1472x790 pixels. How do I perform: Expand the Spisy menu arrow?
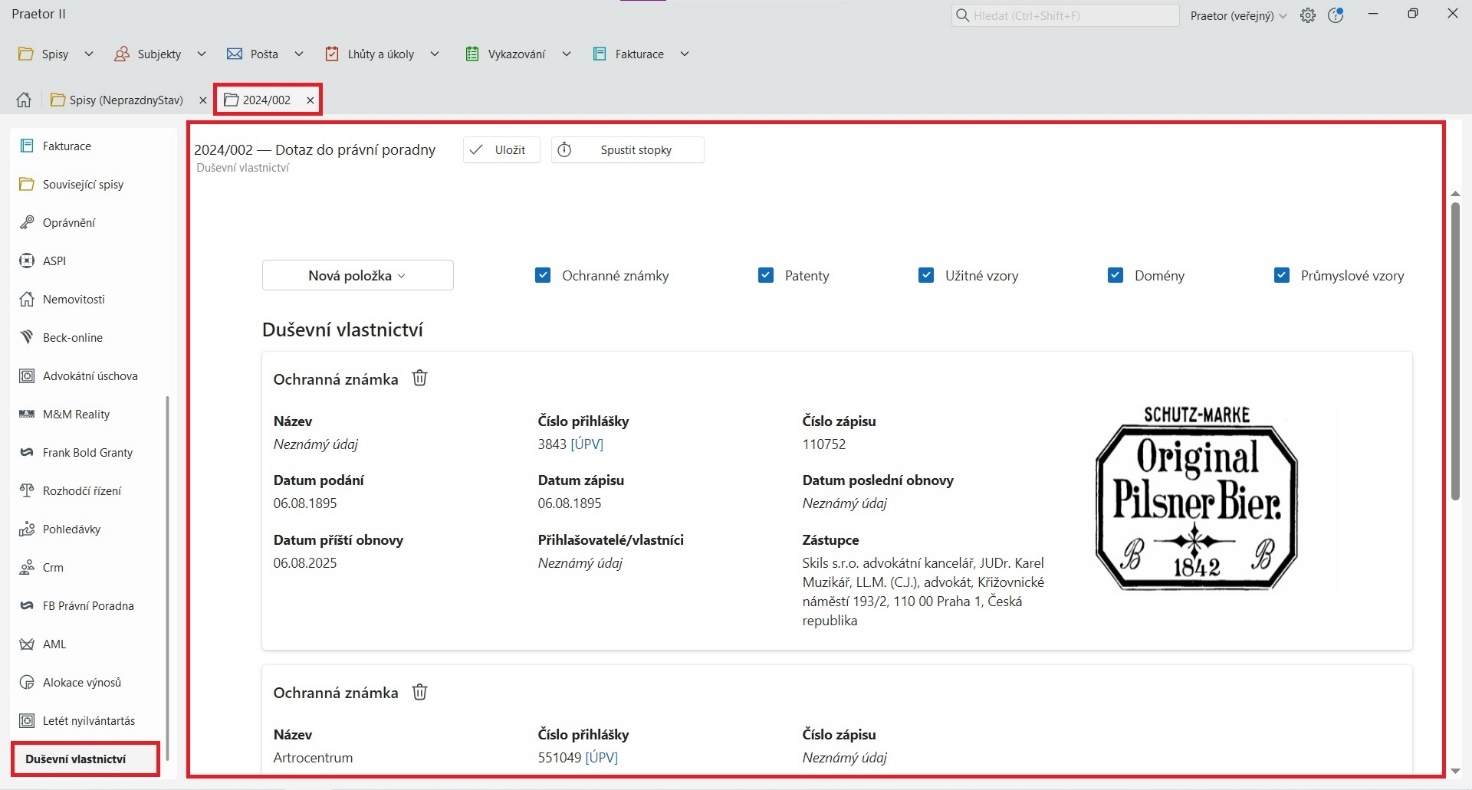[x=89, y=54]
